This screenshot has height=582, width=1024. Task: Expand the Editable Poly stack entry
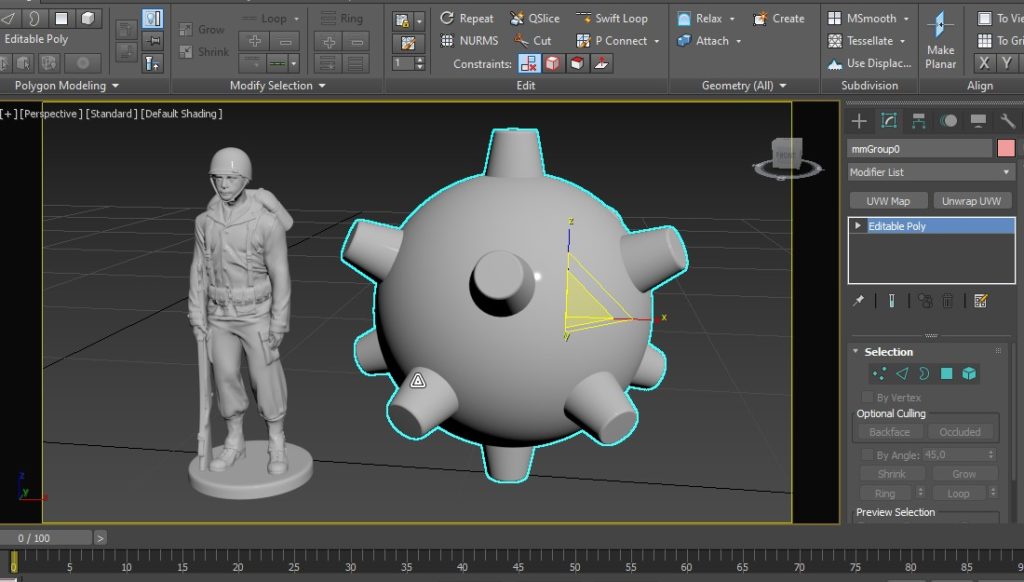click(x=858, y=224)
